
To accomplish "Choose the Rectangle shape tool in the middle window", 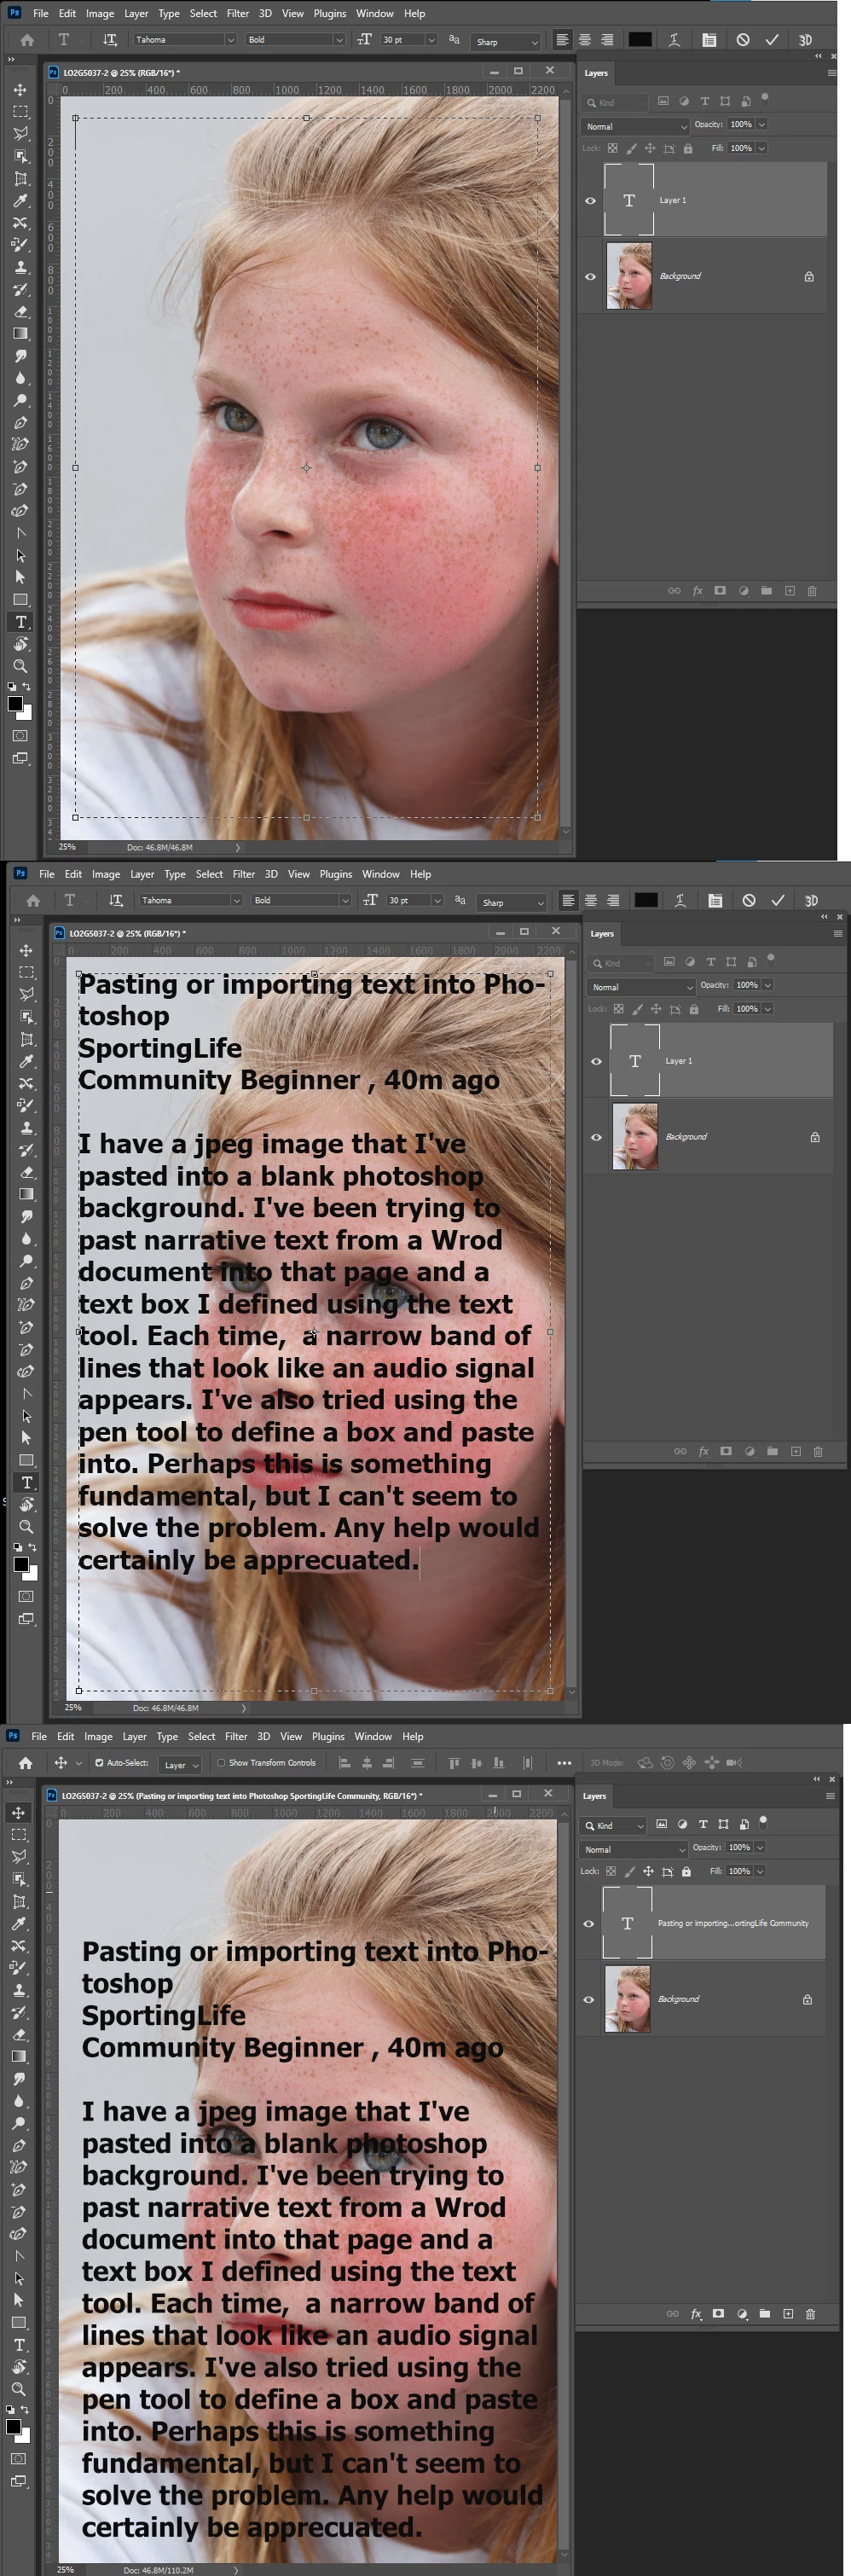I will (x=26, y=1460).
